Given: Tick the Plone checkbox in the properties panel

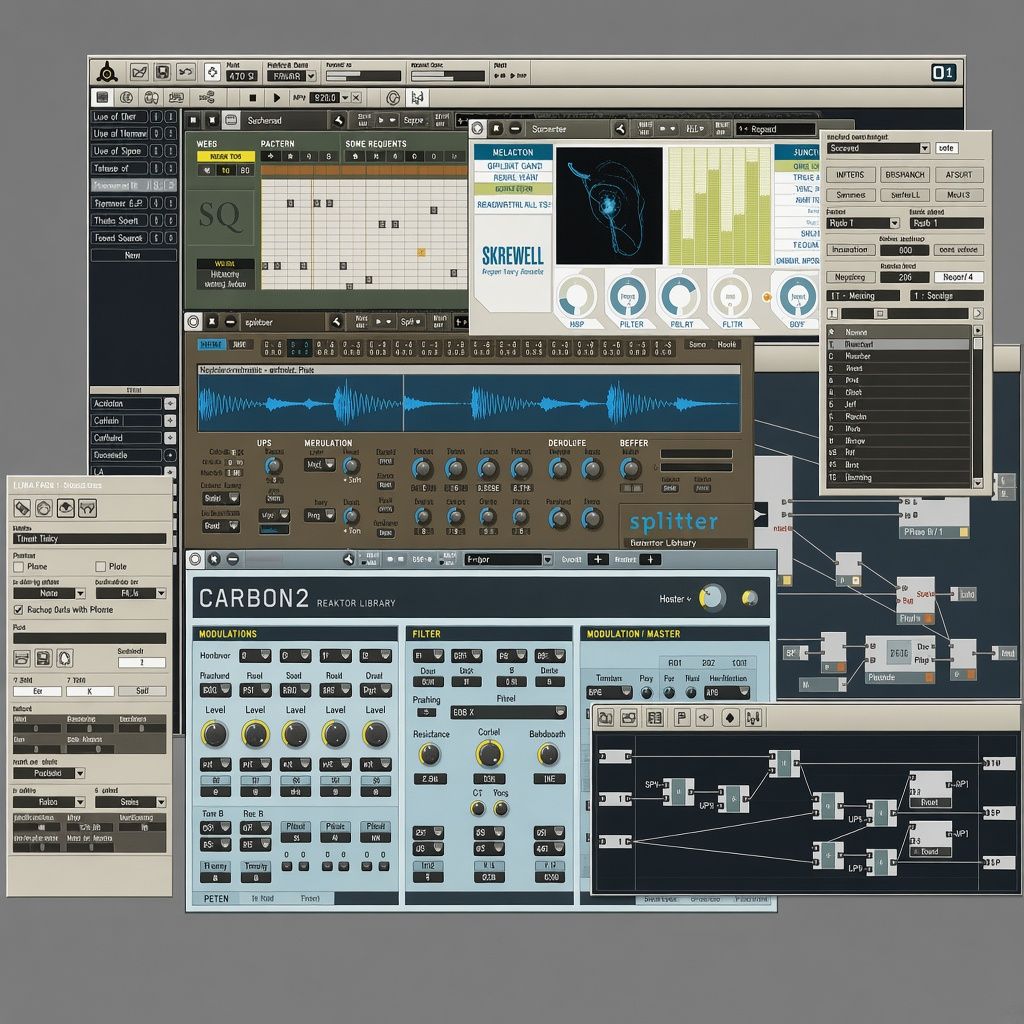Looking at the screenshot, I should (19, 566).
